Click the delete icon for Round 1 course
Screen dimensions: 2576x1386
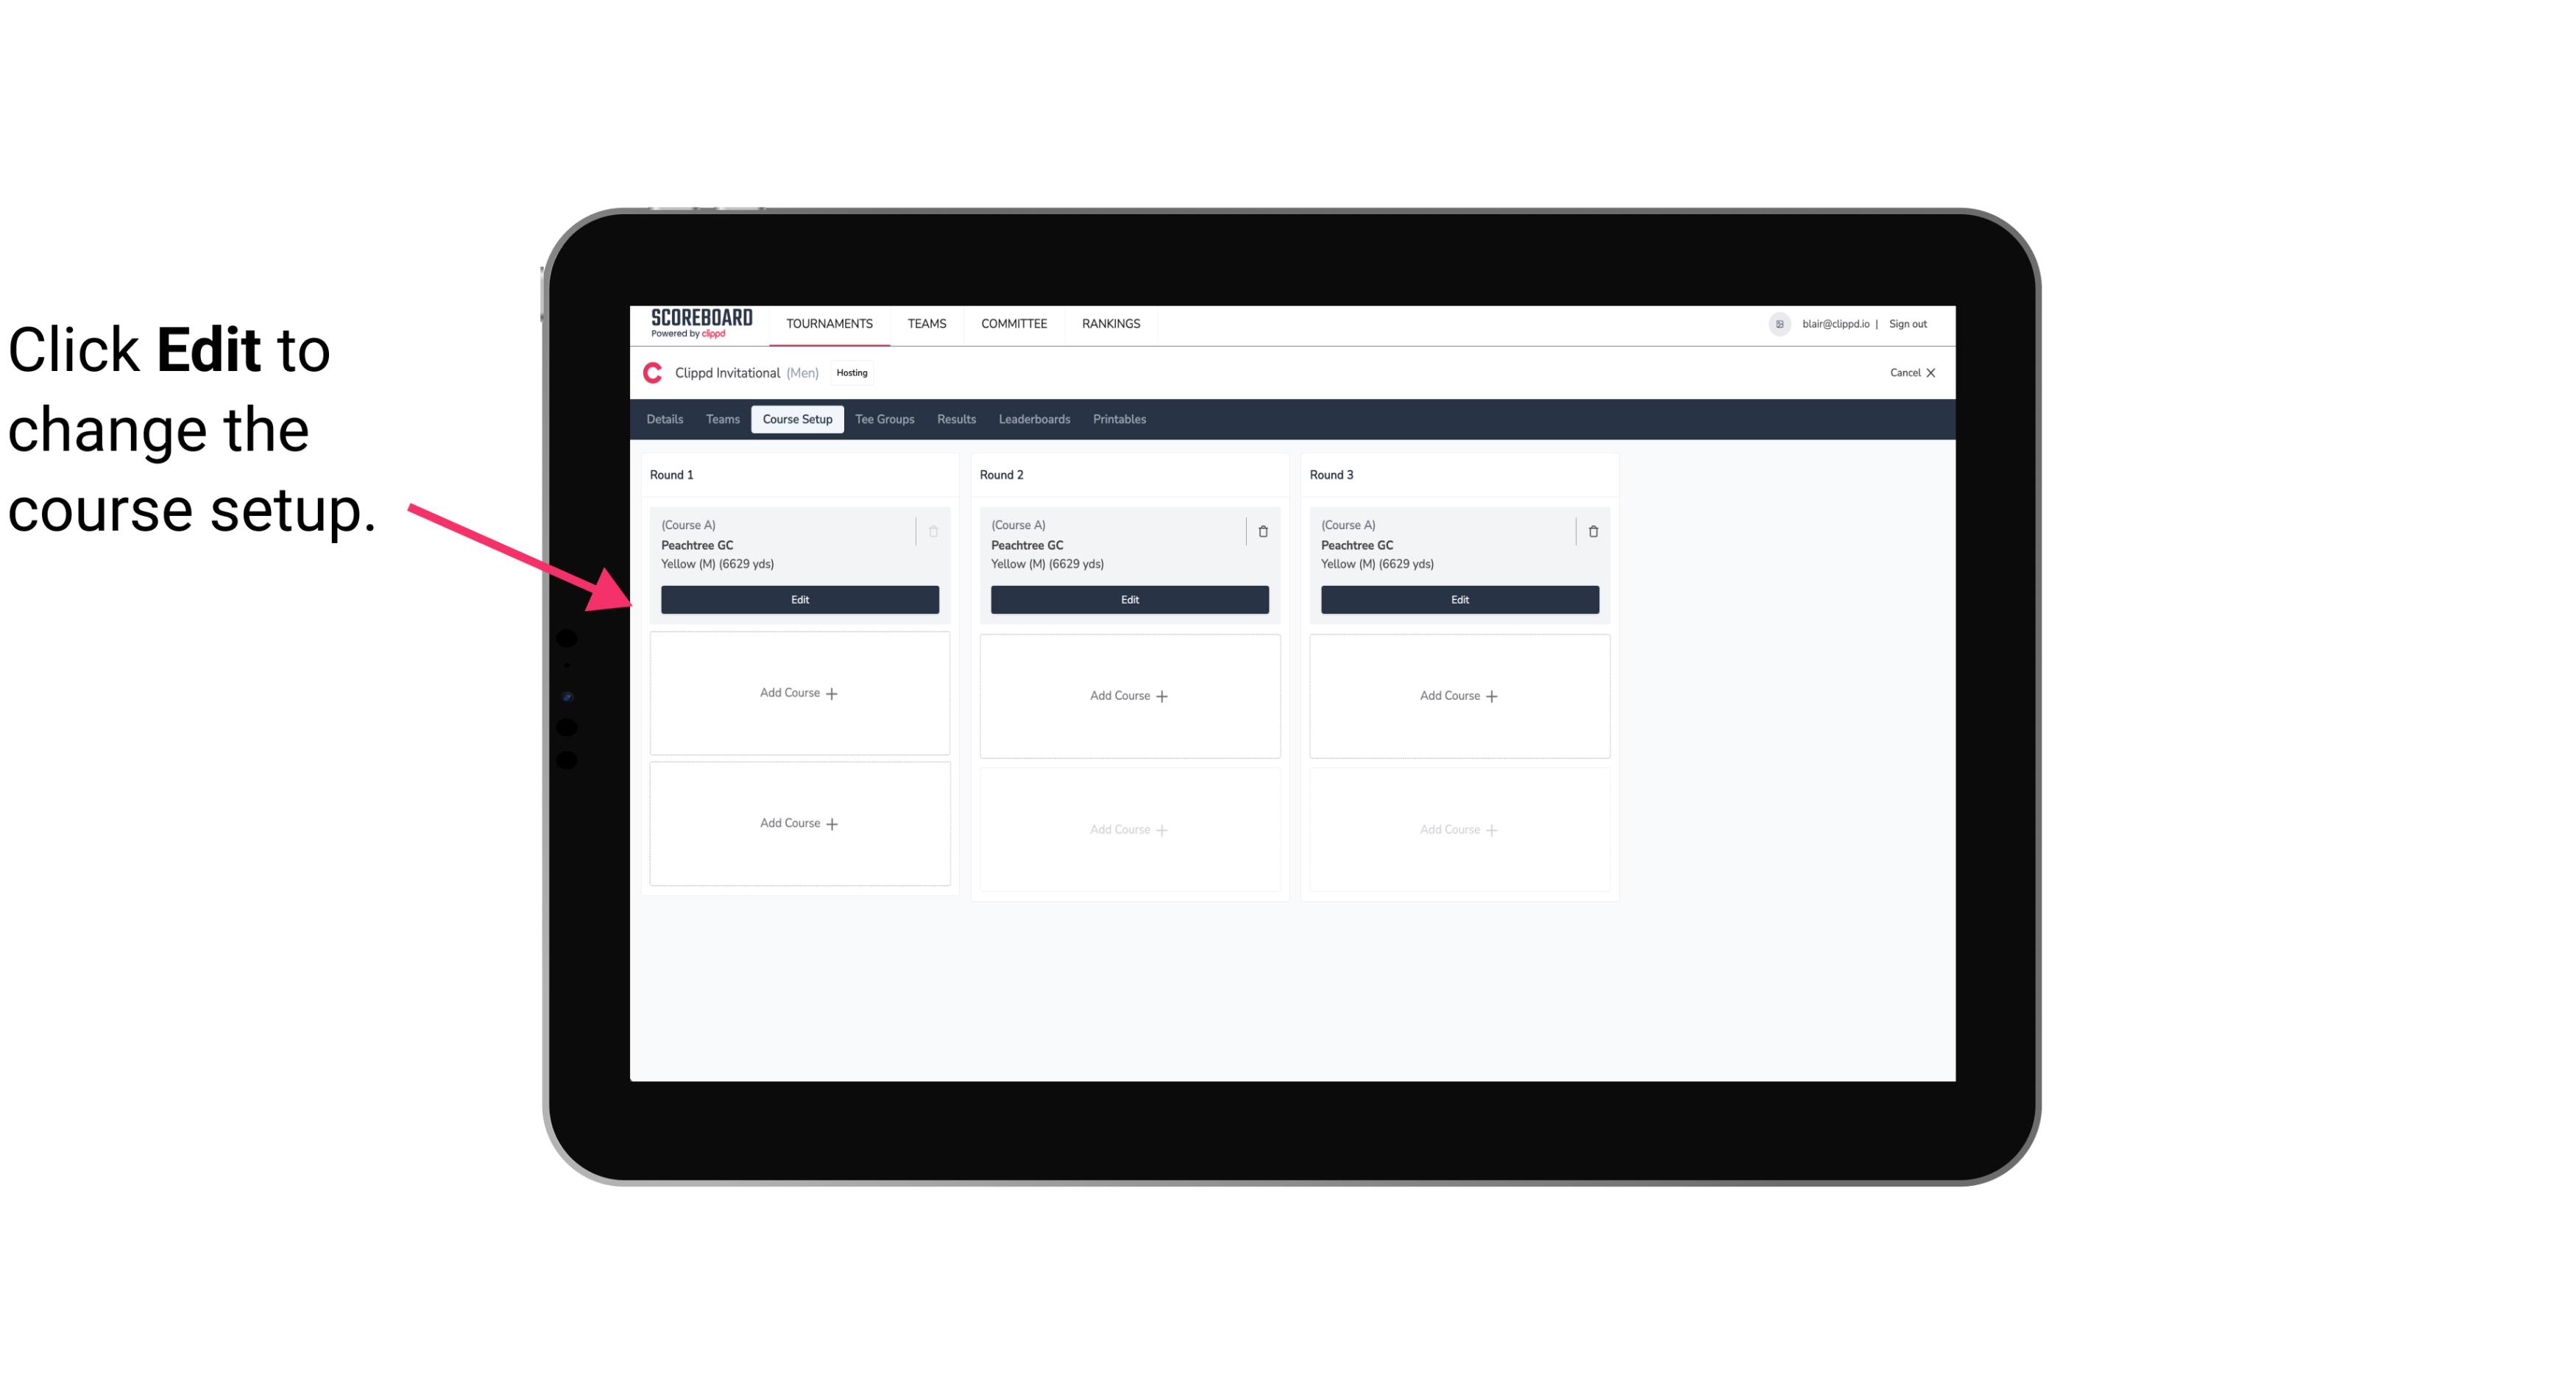tap(933, 531)
